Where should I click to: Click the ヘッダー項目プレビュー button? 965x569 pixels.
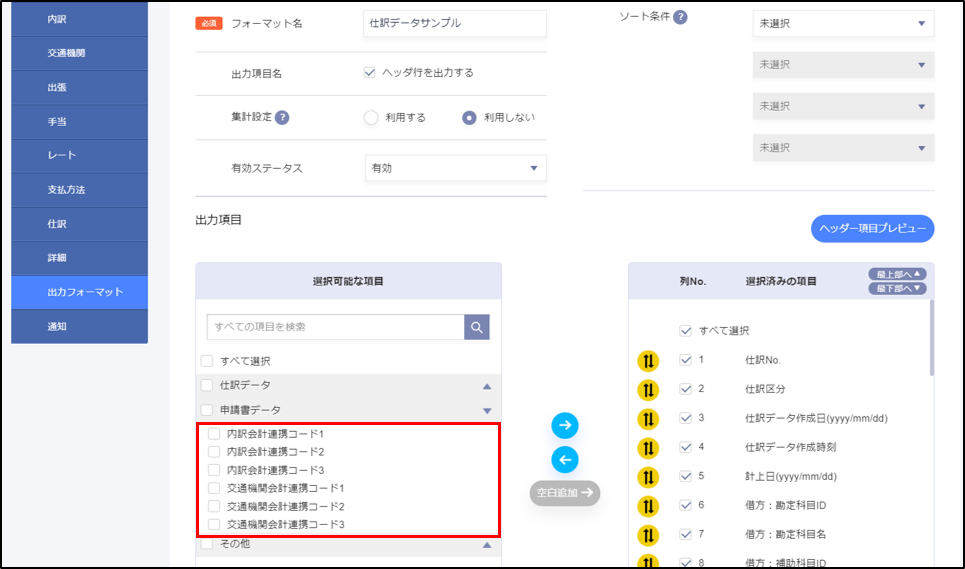[x=871, y=229]
